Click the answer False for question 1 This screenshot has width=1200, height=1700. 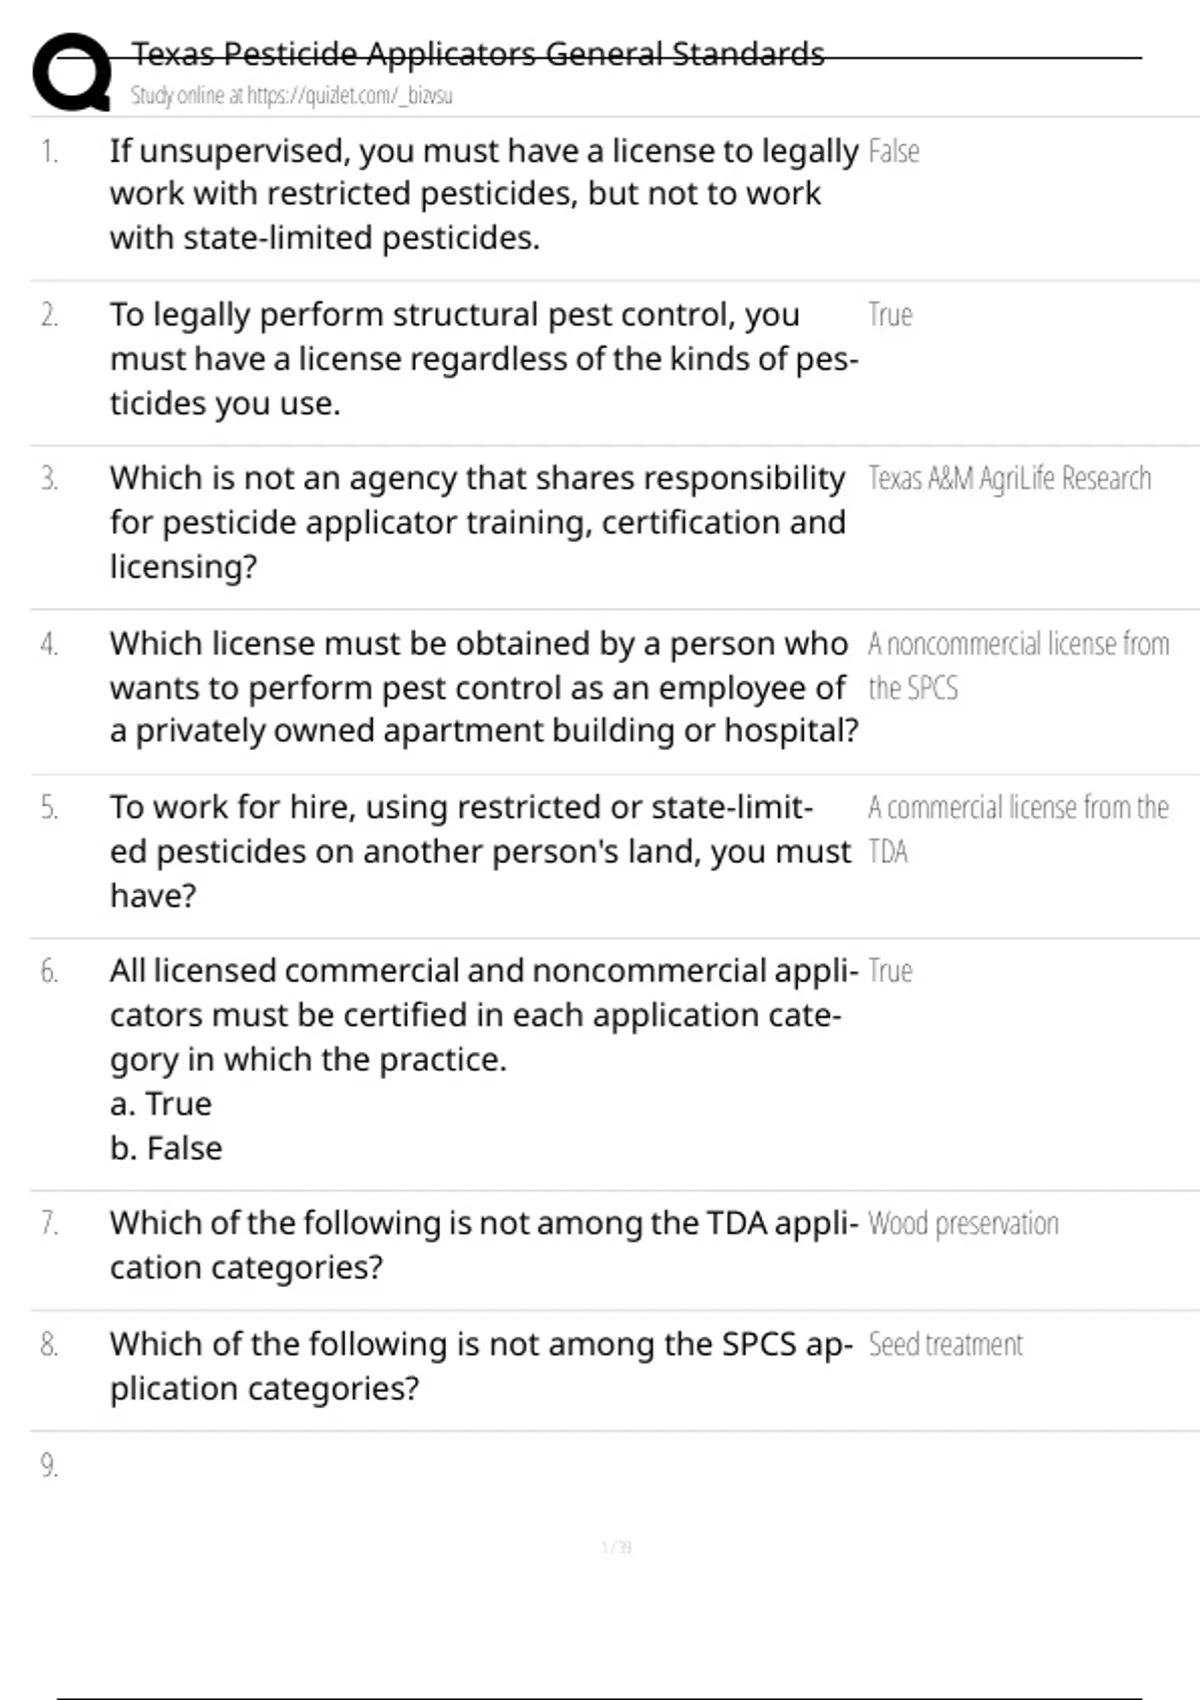click(x=893, y=151)
